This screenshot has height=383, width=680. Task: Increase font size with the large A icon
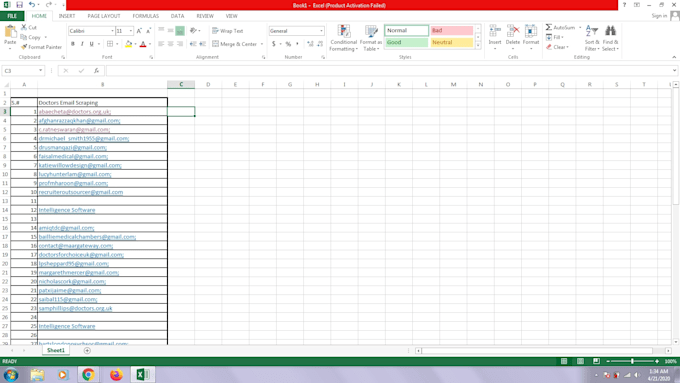point(139,31)
